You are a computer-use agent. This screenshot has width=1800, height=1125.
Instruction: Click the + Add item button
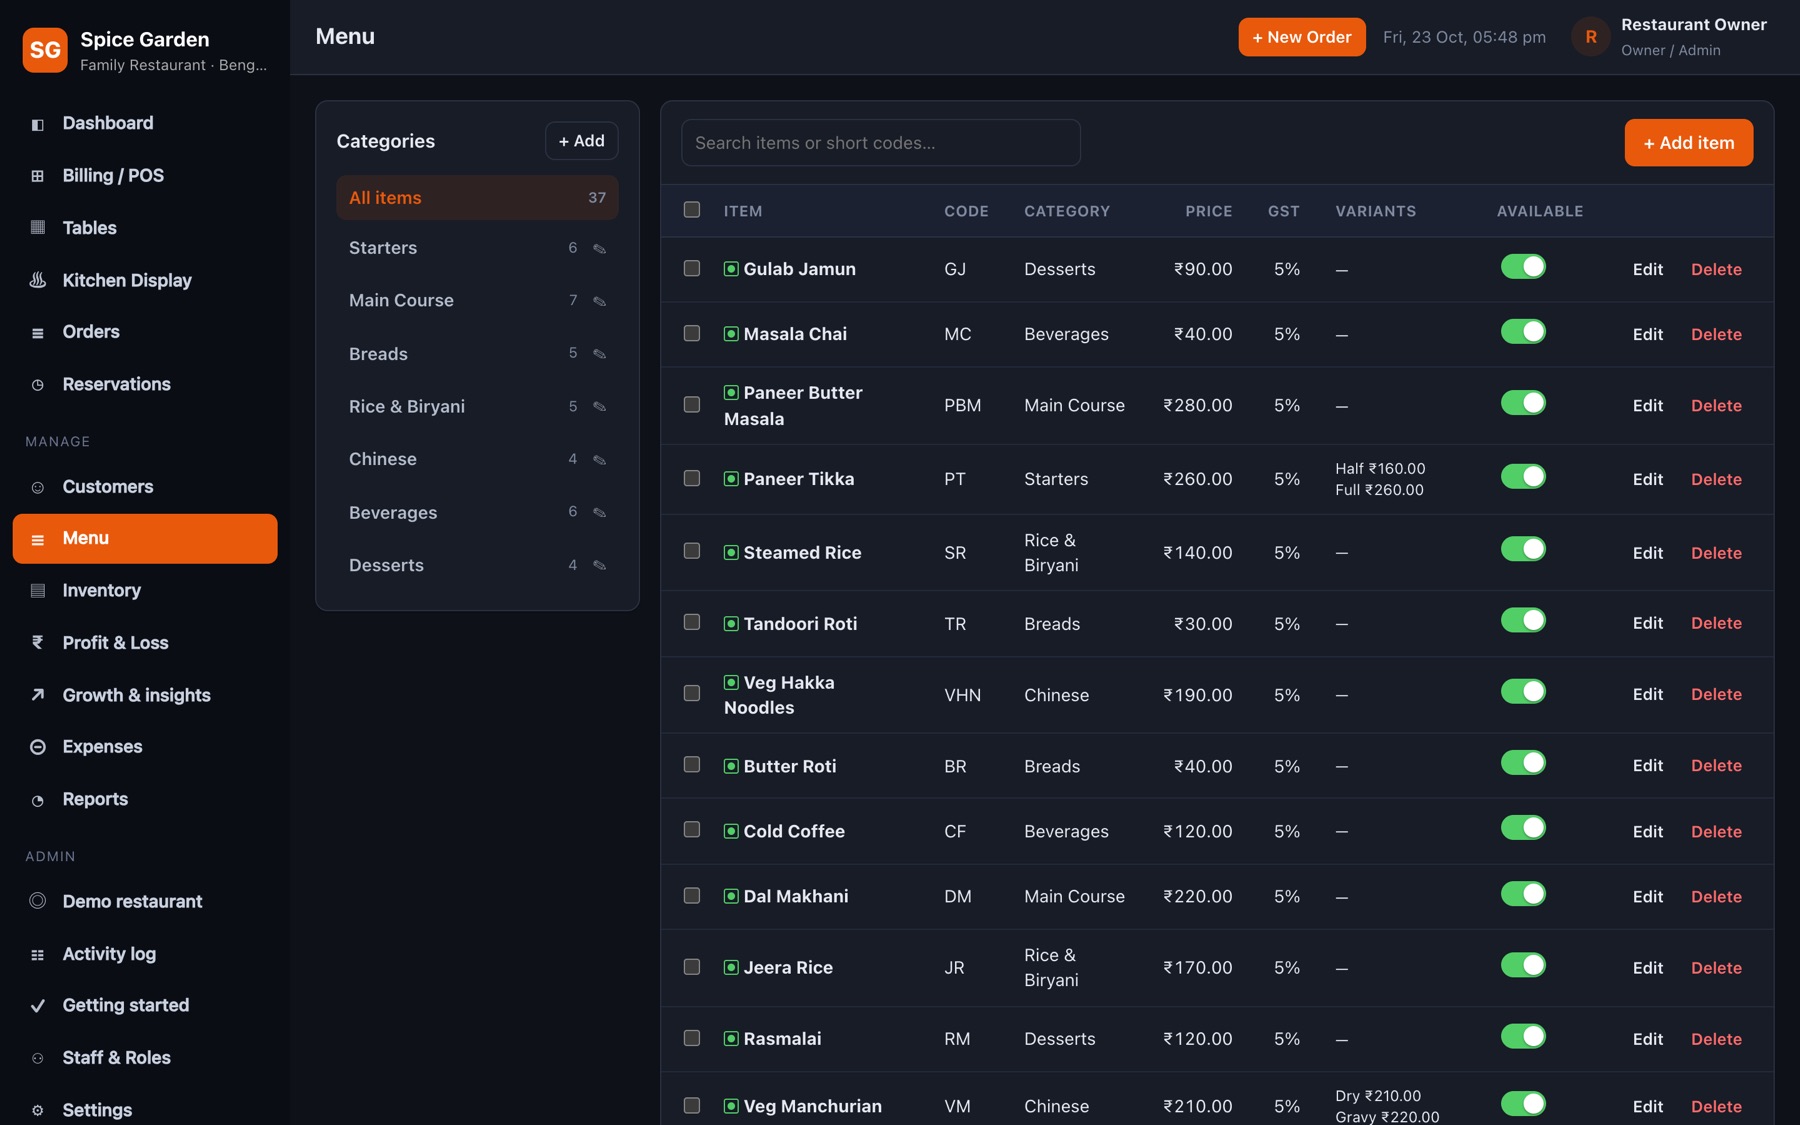point(1688,142)
